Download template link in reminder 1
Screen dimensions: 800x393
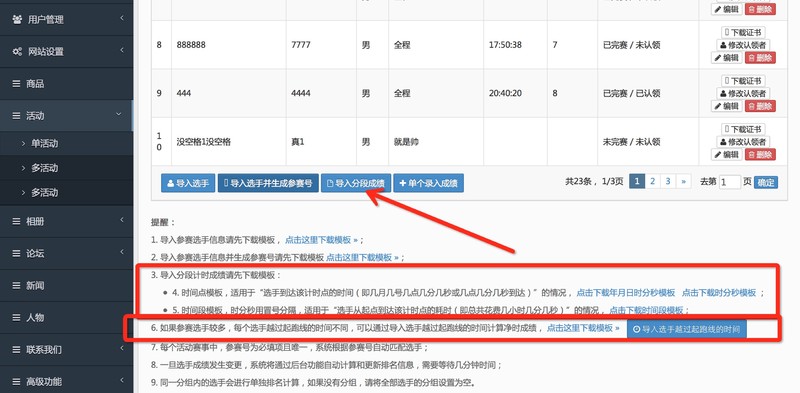point(321,239)
